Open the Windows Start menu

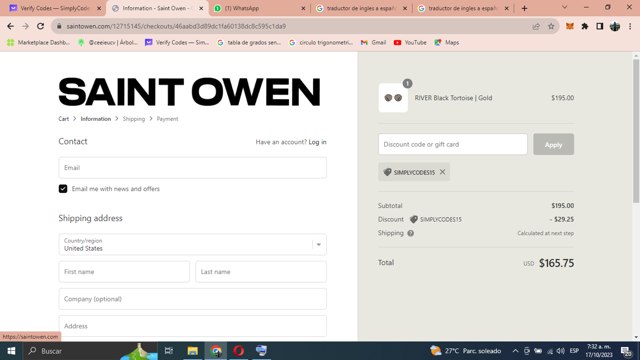pos(11,351)
